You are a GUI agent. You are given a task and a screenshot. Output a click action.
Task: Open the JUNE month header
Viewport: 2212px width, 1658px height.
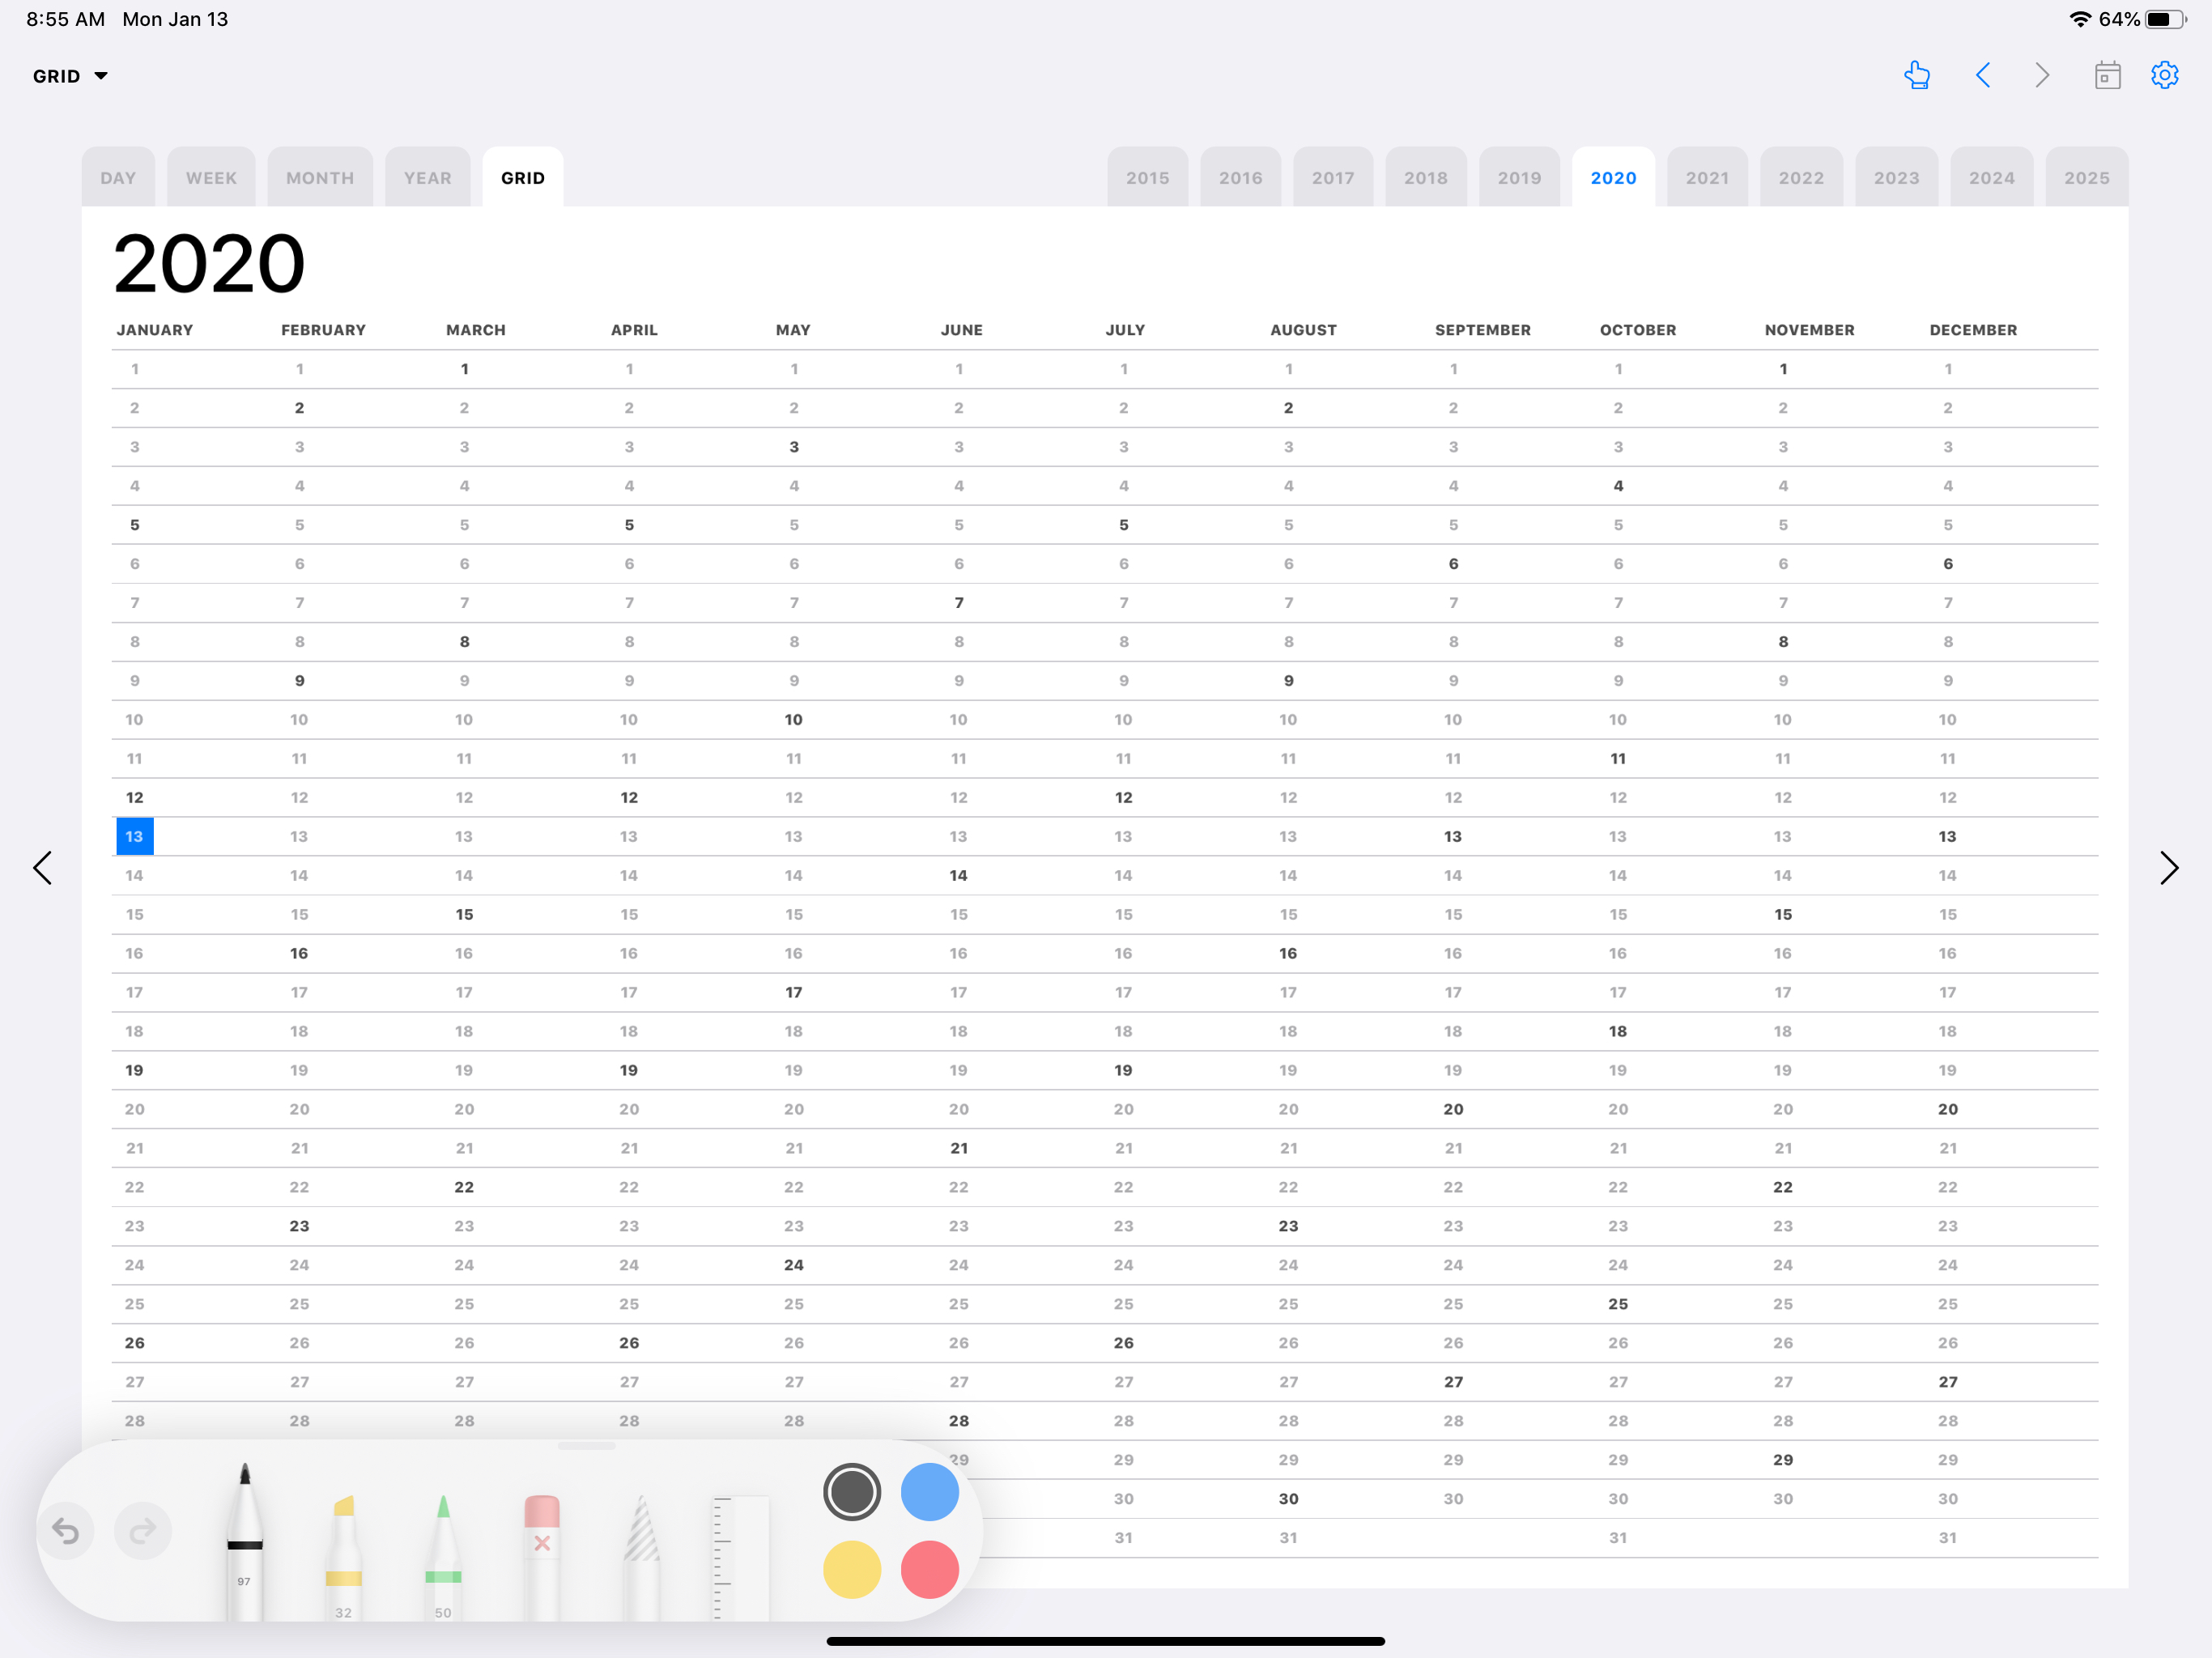tap(961, 330)
